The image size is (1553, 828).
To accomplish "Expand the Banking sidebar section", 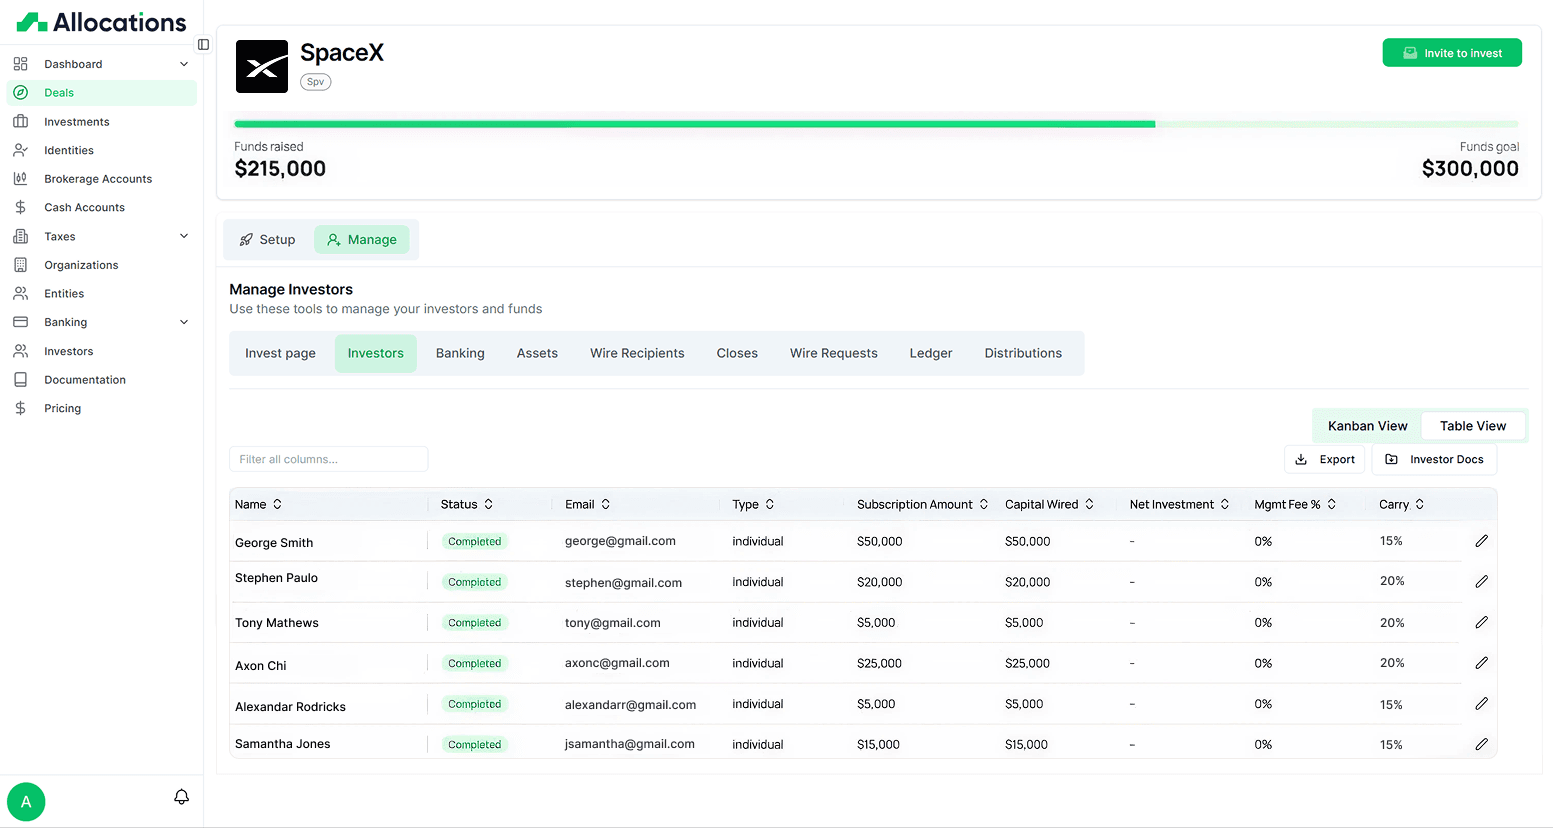I will pos(183,321).
